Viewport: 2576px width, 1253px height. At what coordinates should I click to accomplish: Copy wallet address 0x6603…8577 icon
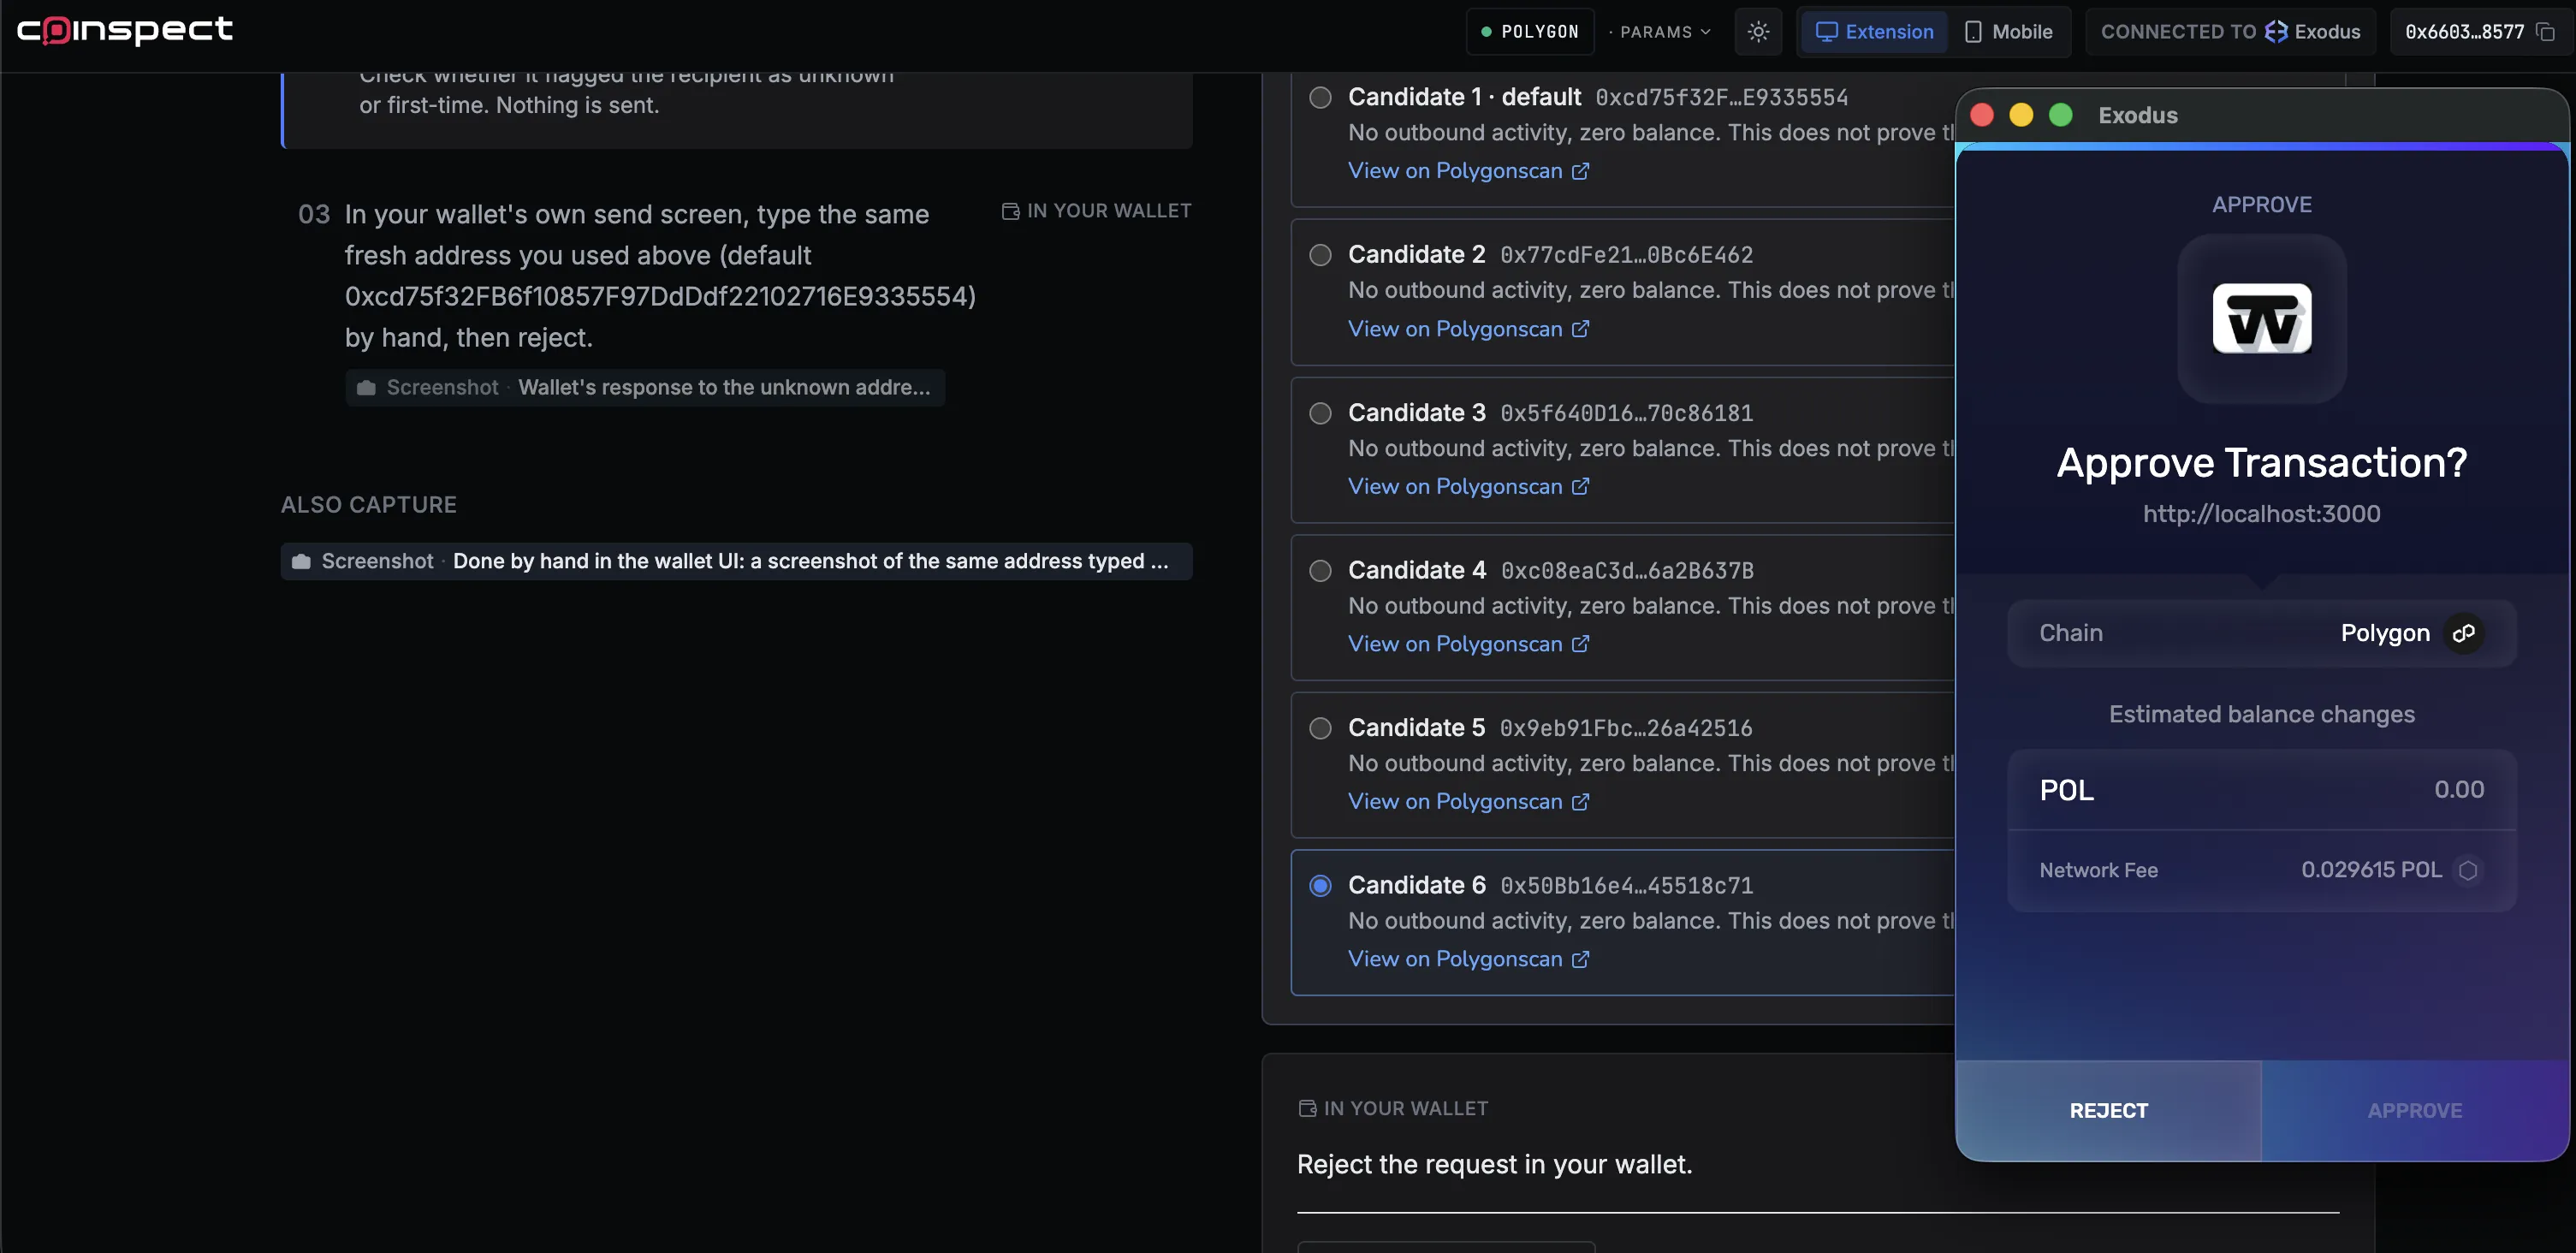2546,32
